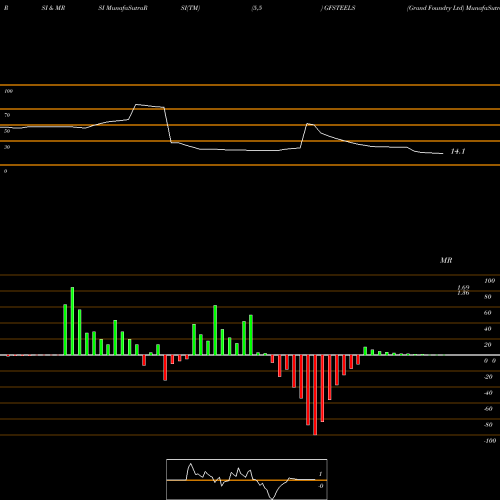Click the MR label above histogram
Screen dimensions: 500x500
pos(446,260)
